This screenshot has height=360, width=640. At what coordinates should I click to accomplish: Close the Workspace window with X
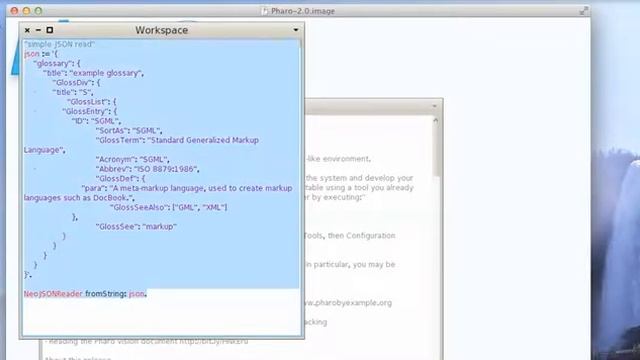[x=27, y=30]
